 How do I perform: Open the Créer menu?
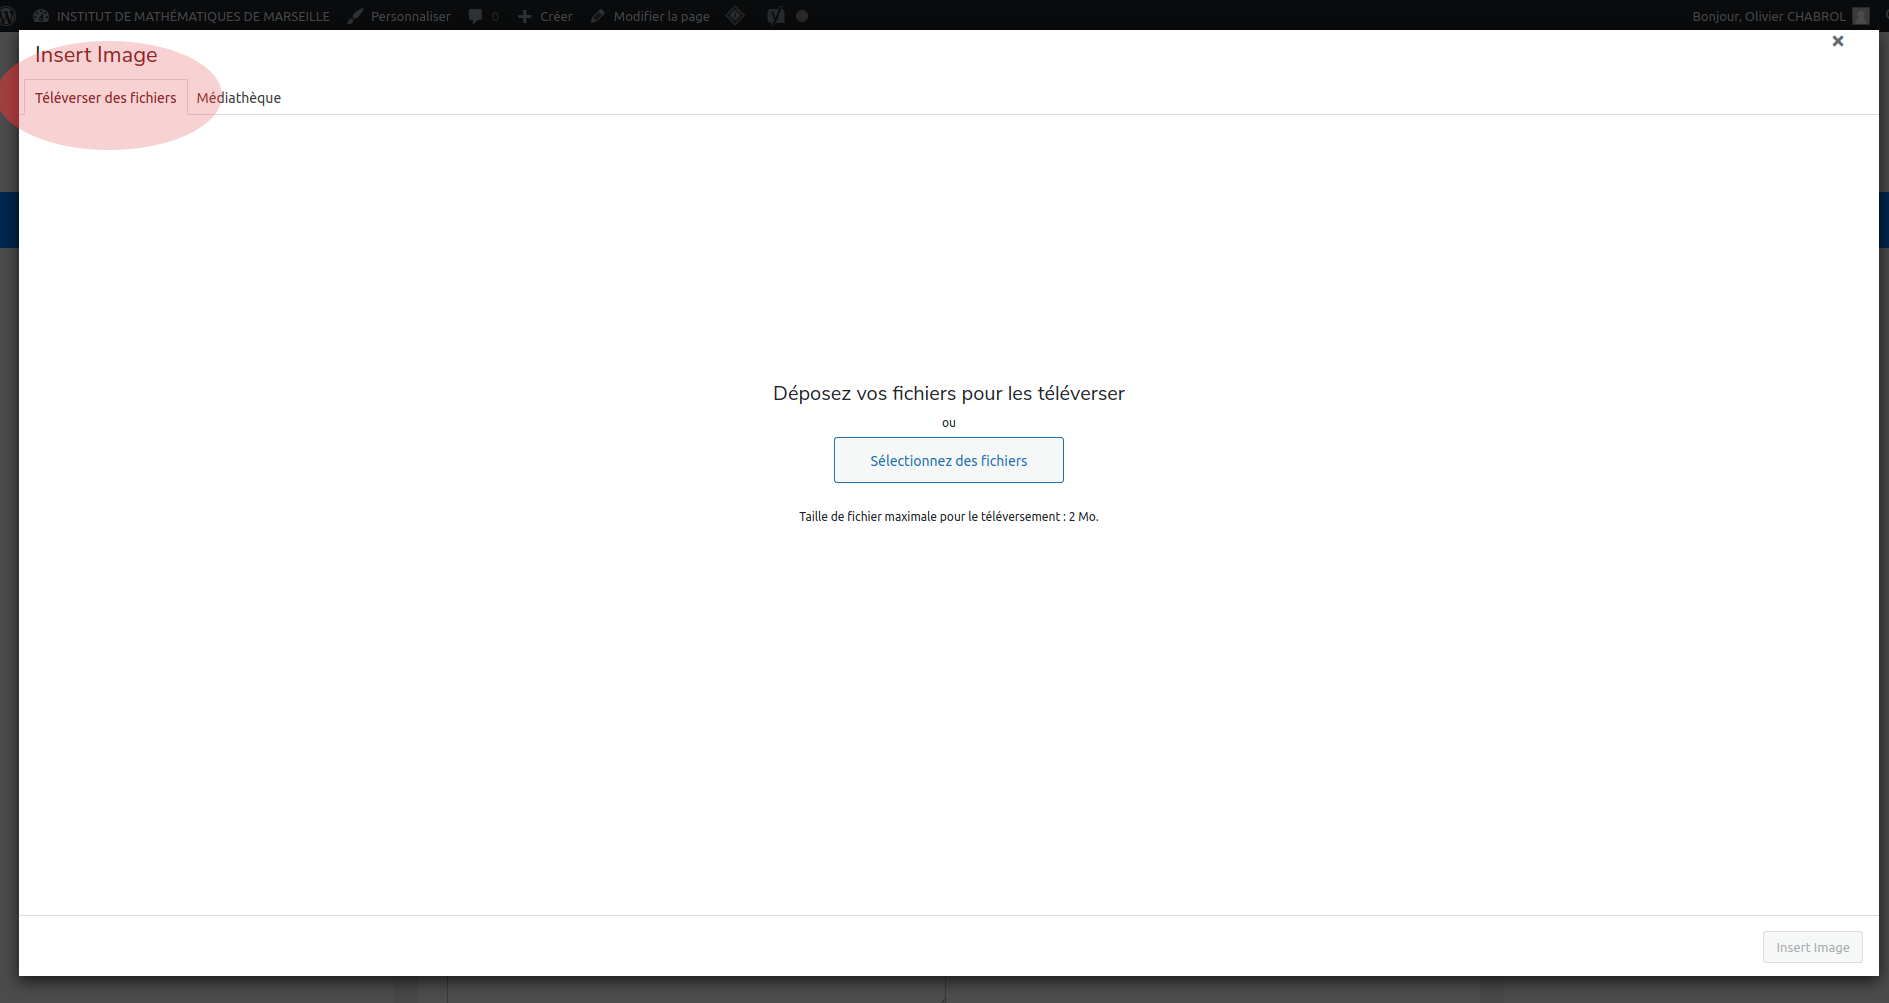tap(556, 16)
